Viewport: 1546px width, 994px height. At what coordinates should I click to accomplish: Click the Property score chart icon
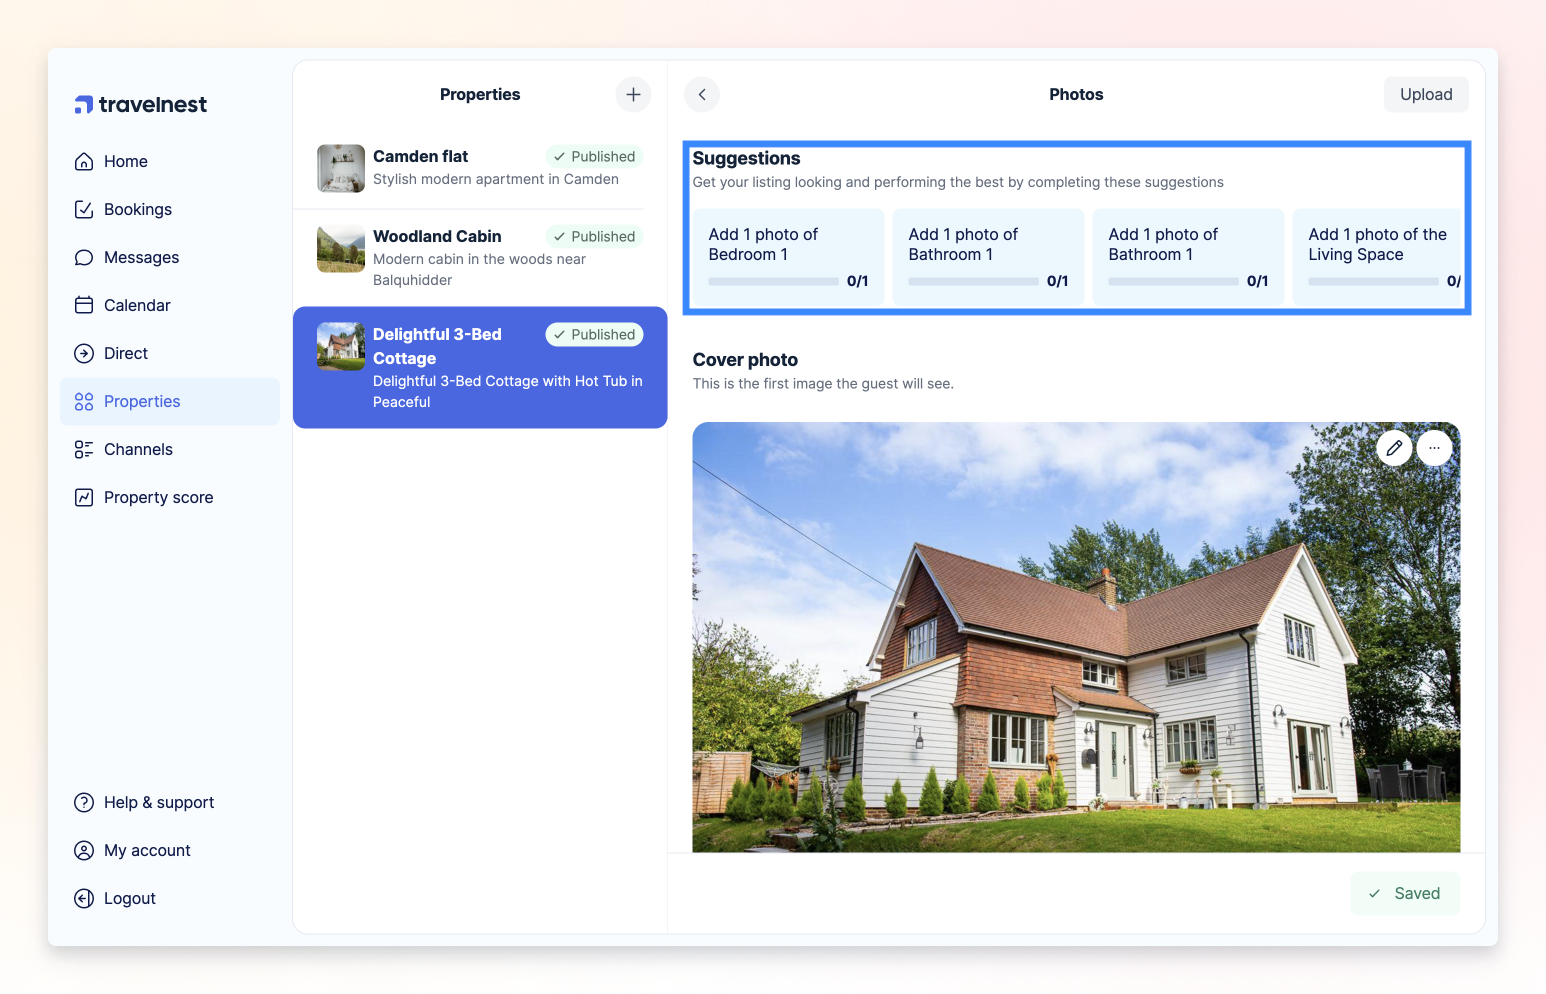[x=84, y=497]
